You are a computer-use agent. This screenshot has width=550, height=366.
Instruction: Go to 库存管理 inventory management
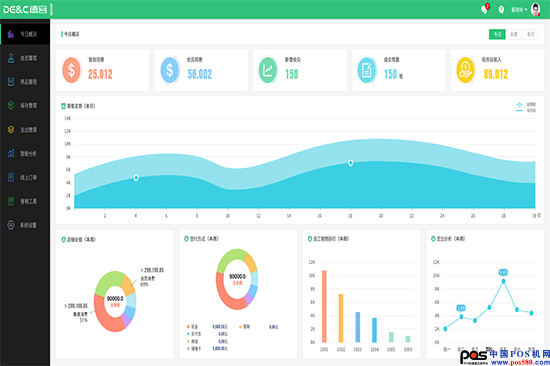click(x=25, y=106)
